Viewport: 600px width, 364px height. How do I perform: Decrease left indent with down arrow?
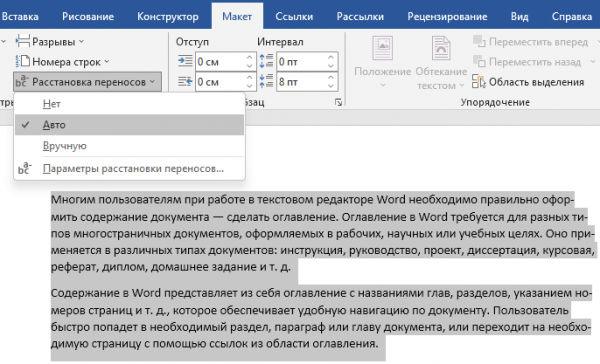coord(249,66)
